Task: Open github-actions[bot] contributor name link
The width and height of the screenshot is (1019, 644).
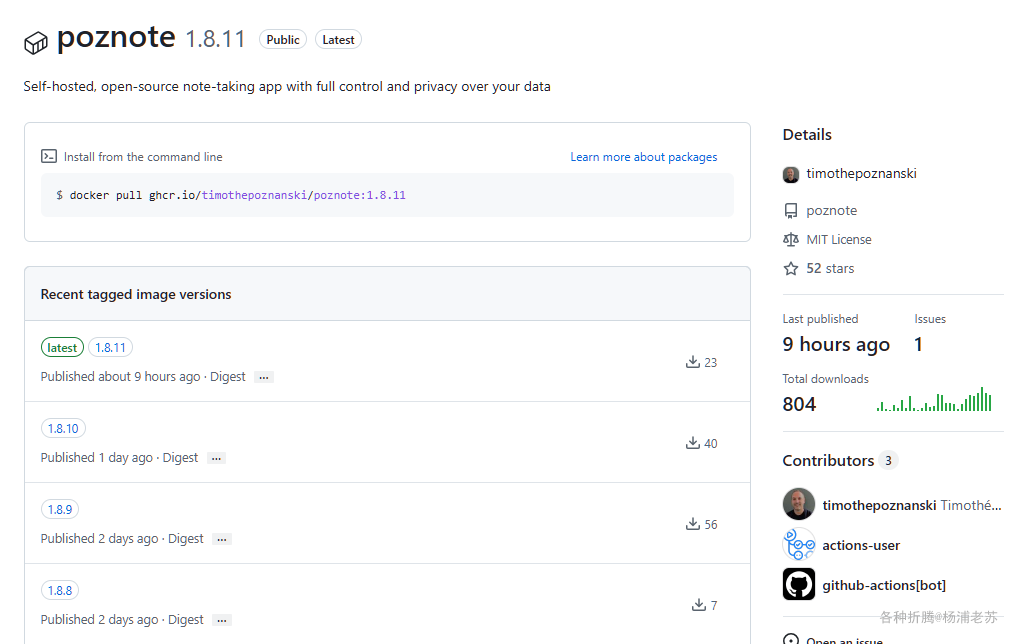Action: [x=884, y=585]
